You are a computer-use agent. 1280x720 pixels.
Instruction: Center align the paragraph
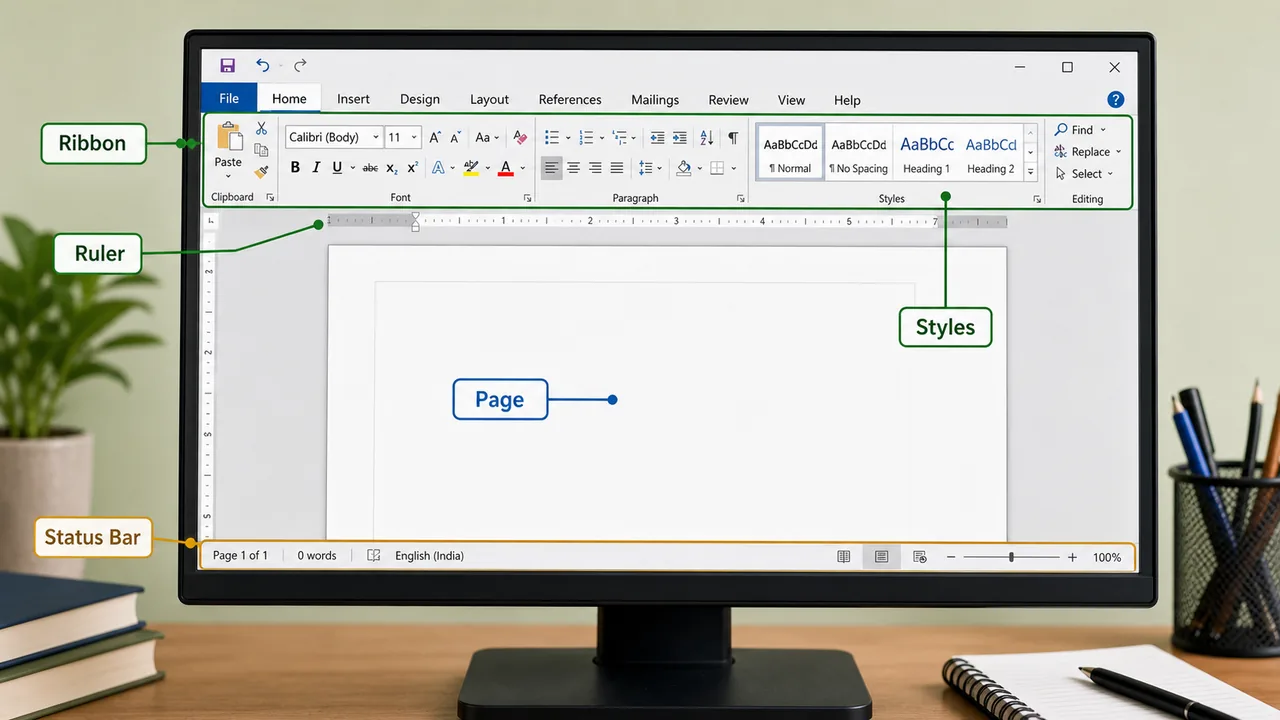573,168
